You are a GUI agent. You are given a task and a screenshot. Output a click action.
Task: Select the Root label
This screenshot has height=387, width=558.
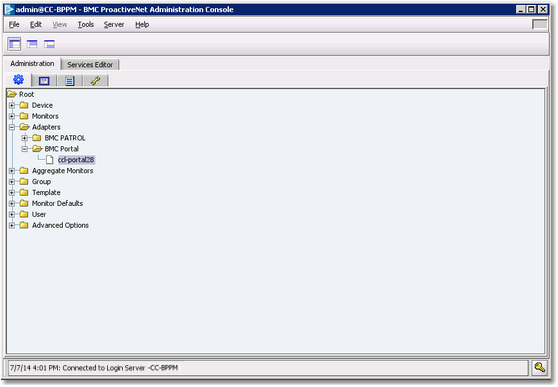[x=26, y=94]
